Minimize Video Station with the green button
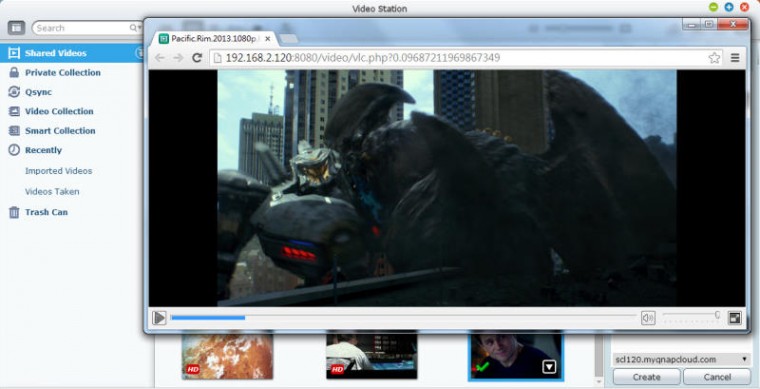 (x=713, y=7)
